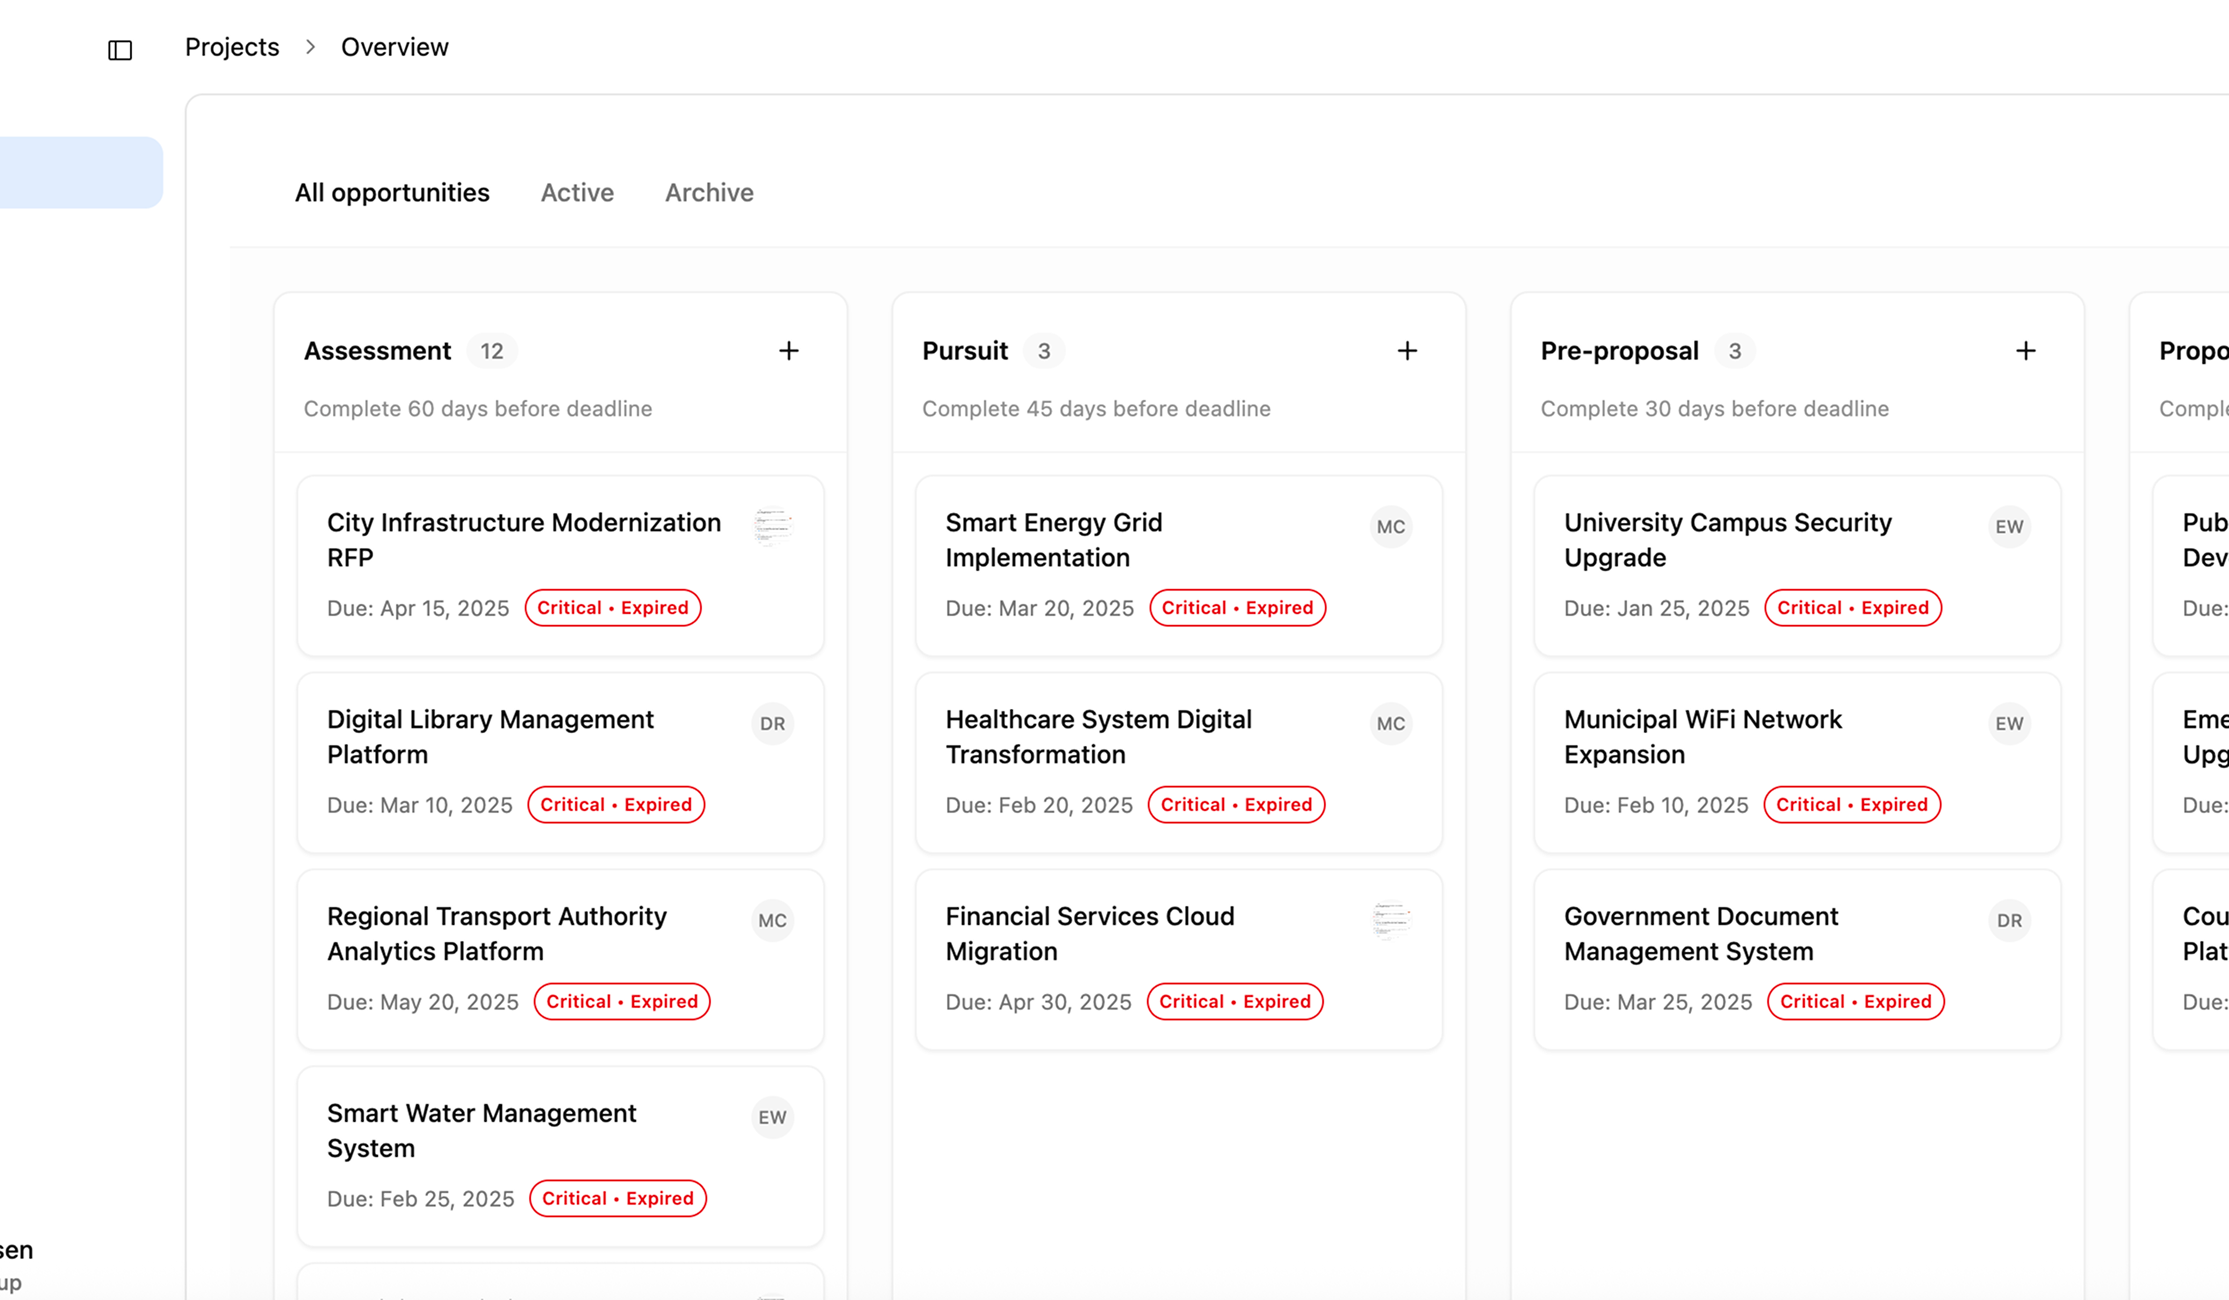Viewport: 2229px width, 1300px height.
Task: Switch to the Archive tab
Action: [709, 193]
